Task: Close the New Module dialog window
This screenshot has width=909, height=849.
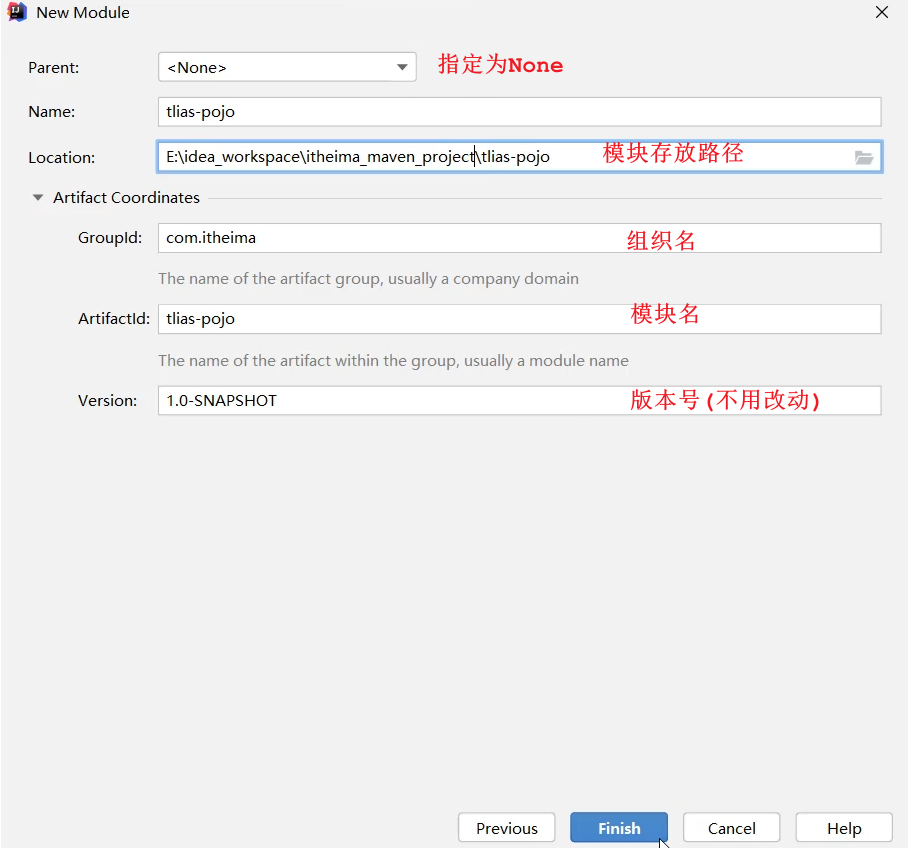Action: pyautogui.click(x=881, y=13)
